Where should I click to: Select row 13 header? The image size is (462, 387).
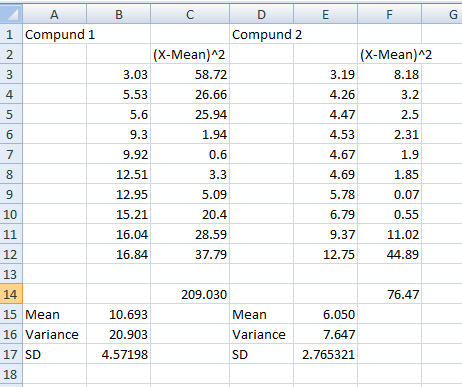click(x=11, y=274)
